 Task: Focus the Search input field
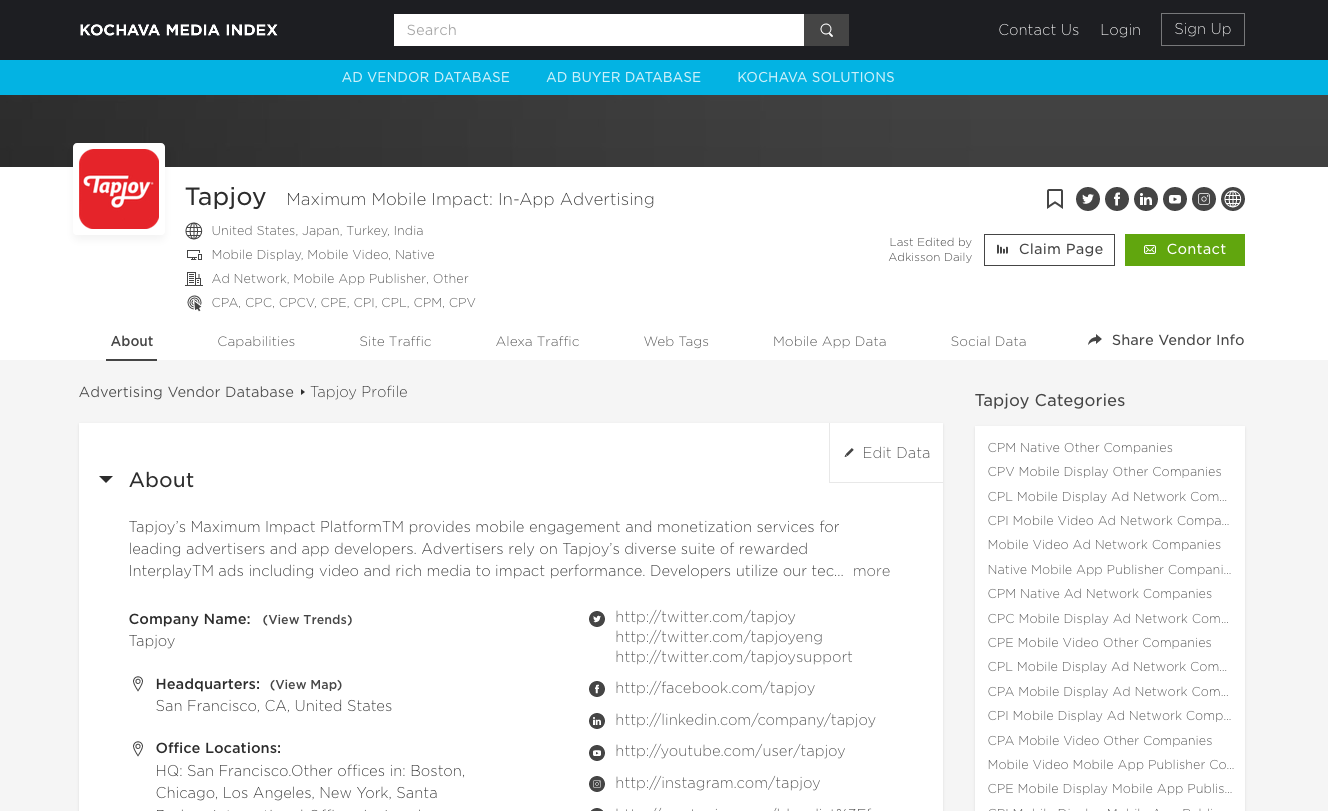tap(599, 30)
